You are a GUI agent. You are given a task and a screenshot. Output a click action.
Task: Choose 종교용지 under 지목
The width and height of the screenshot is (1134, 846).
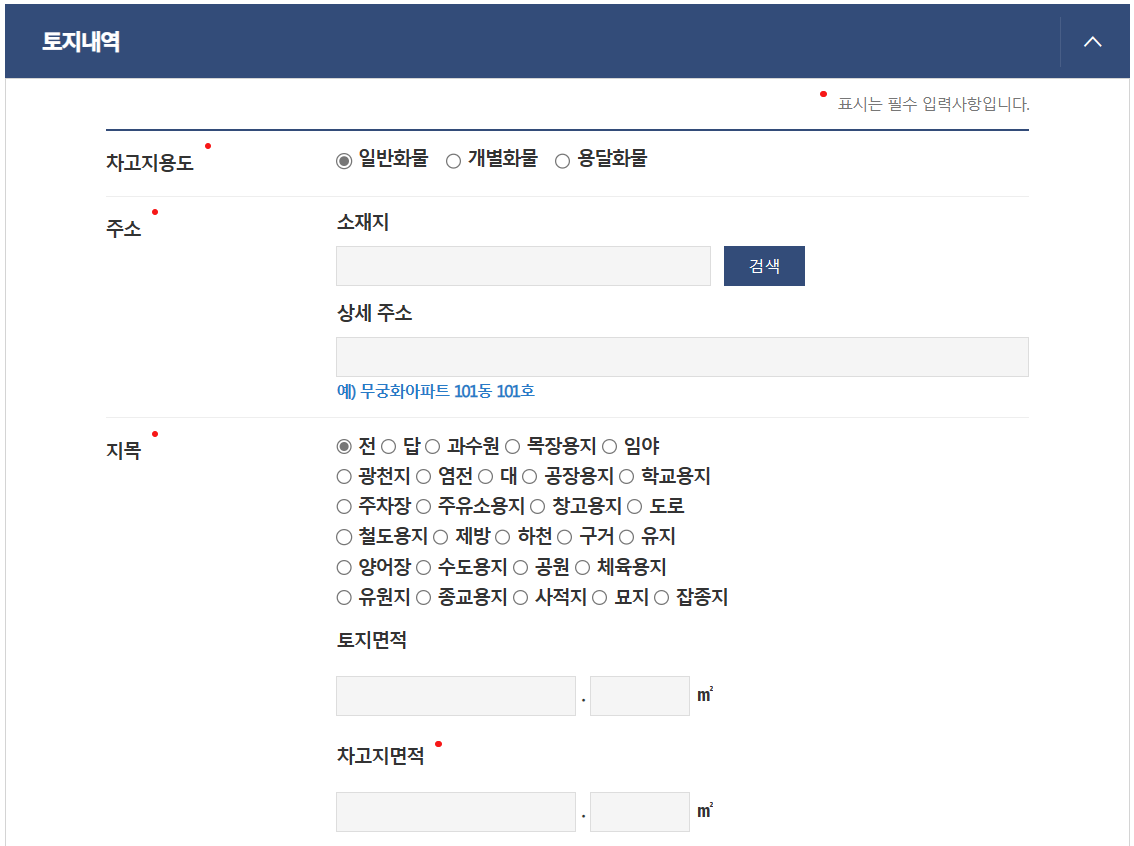[x=426, y=598]
